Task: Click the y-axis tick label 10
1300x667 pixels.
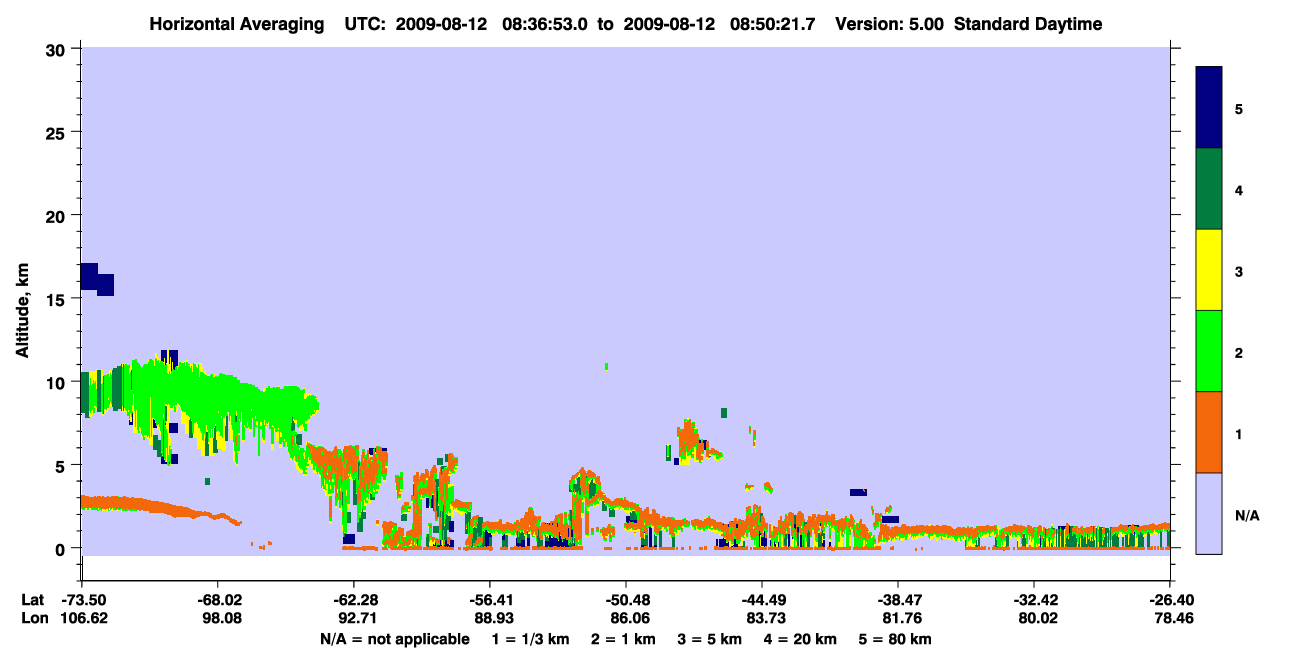Action: [x=56, y=382]
